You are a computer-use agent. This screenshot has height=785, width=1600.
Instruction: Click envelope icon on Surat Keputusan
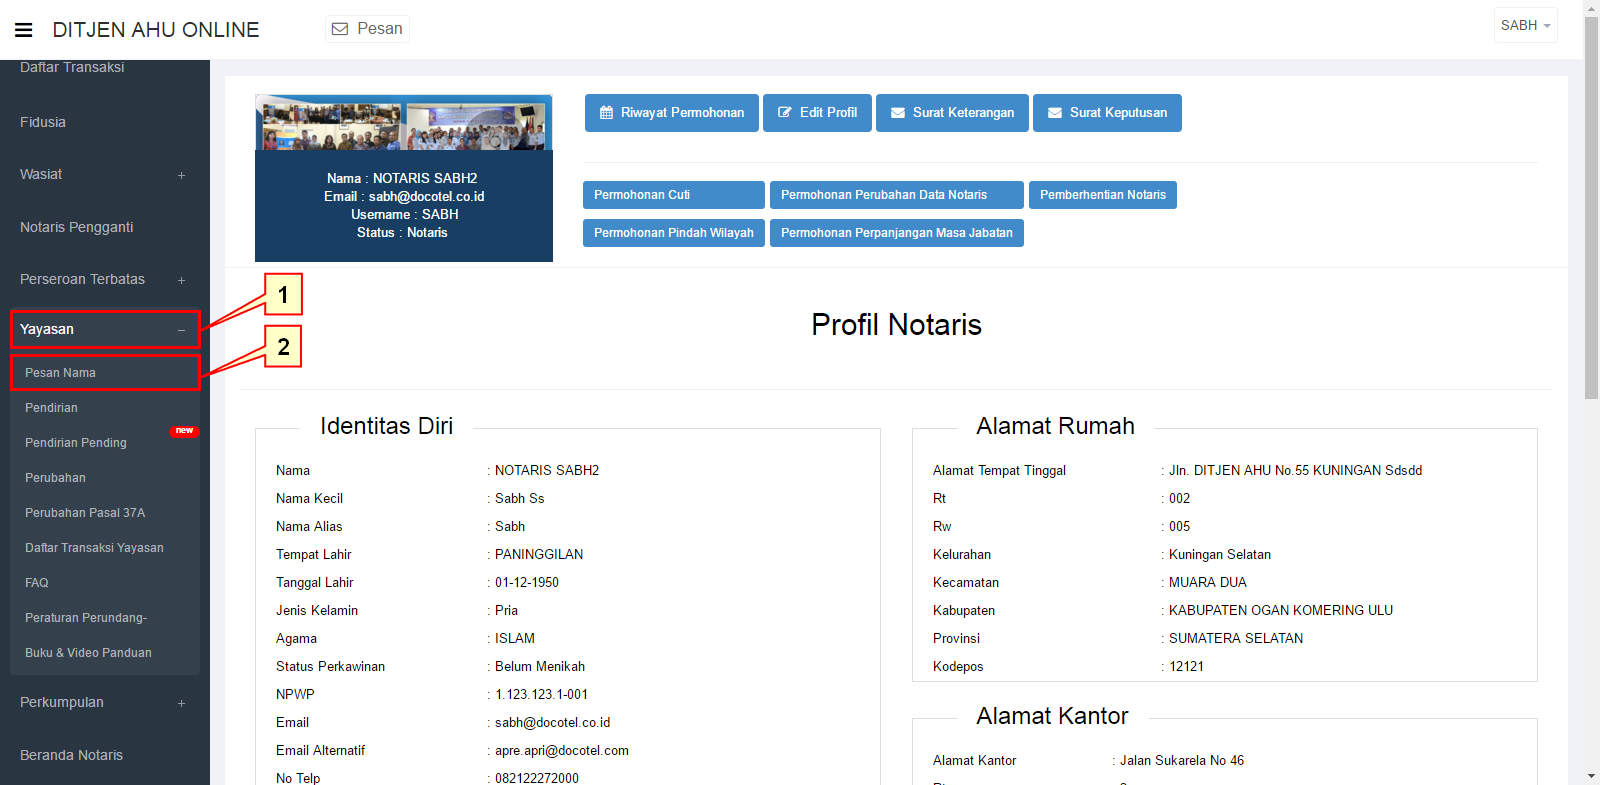pos(1055,113)
